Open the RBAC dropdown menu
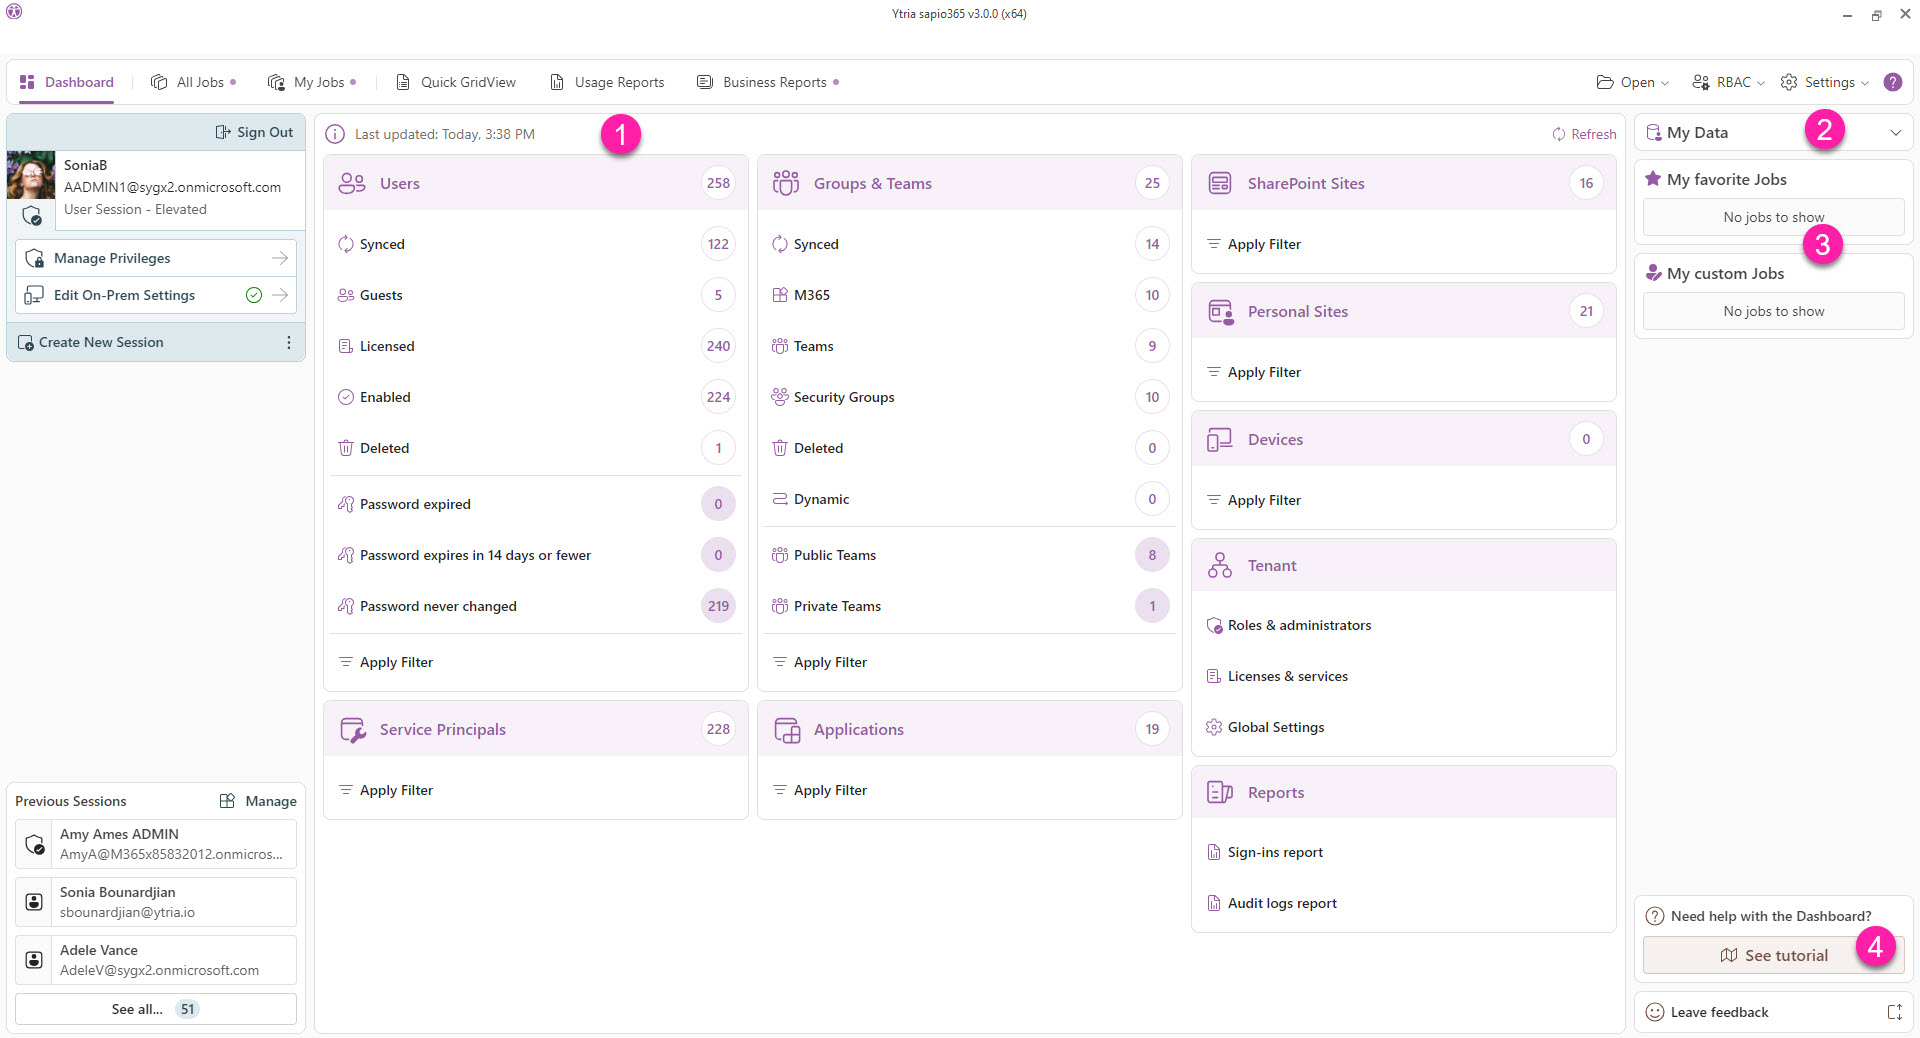This screenshot has width=1920, height=1038. [1728, 82]
